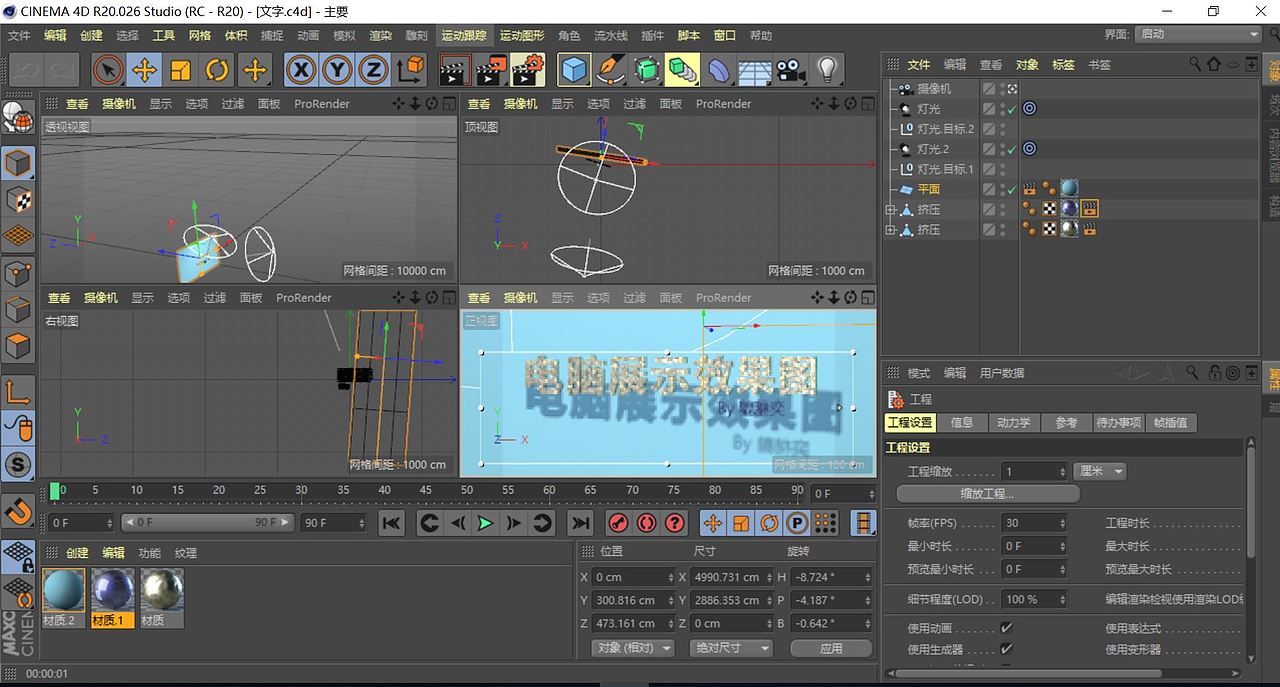The height and width of the screenshot is (687, 1280).
Task: Toggle enable checkmark for 灯光 object
Action: point(1012,109)
